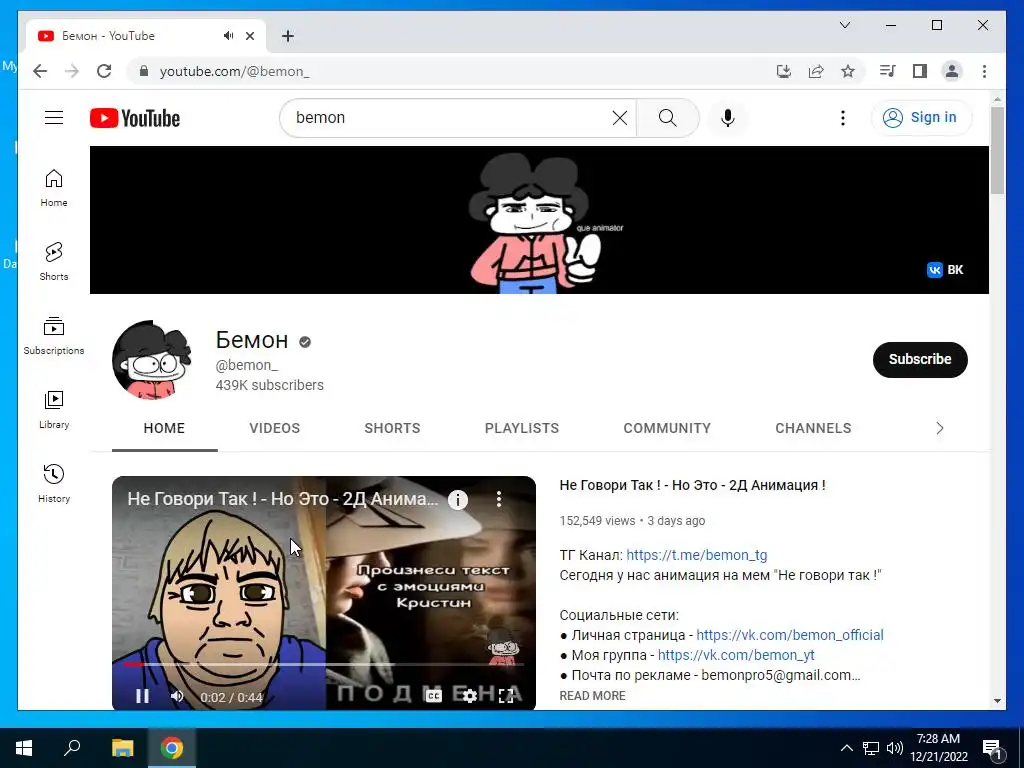Open Shorts in the left sidebar

[x=54, y=262]
